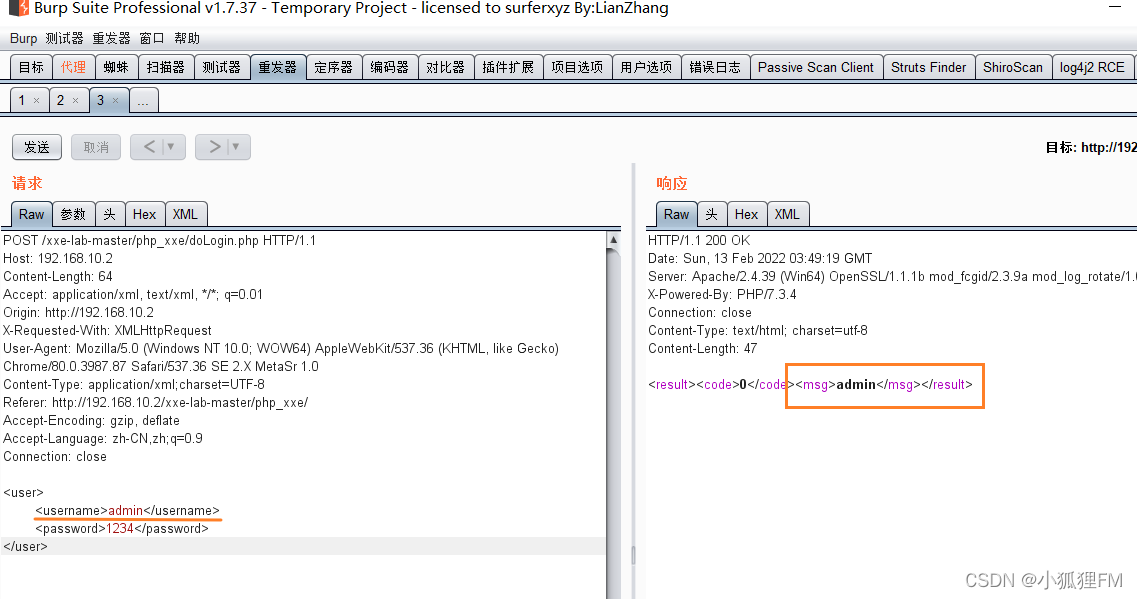
Task: Switch to the 重发器 main tab
Action: 278,67
